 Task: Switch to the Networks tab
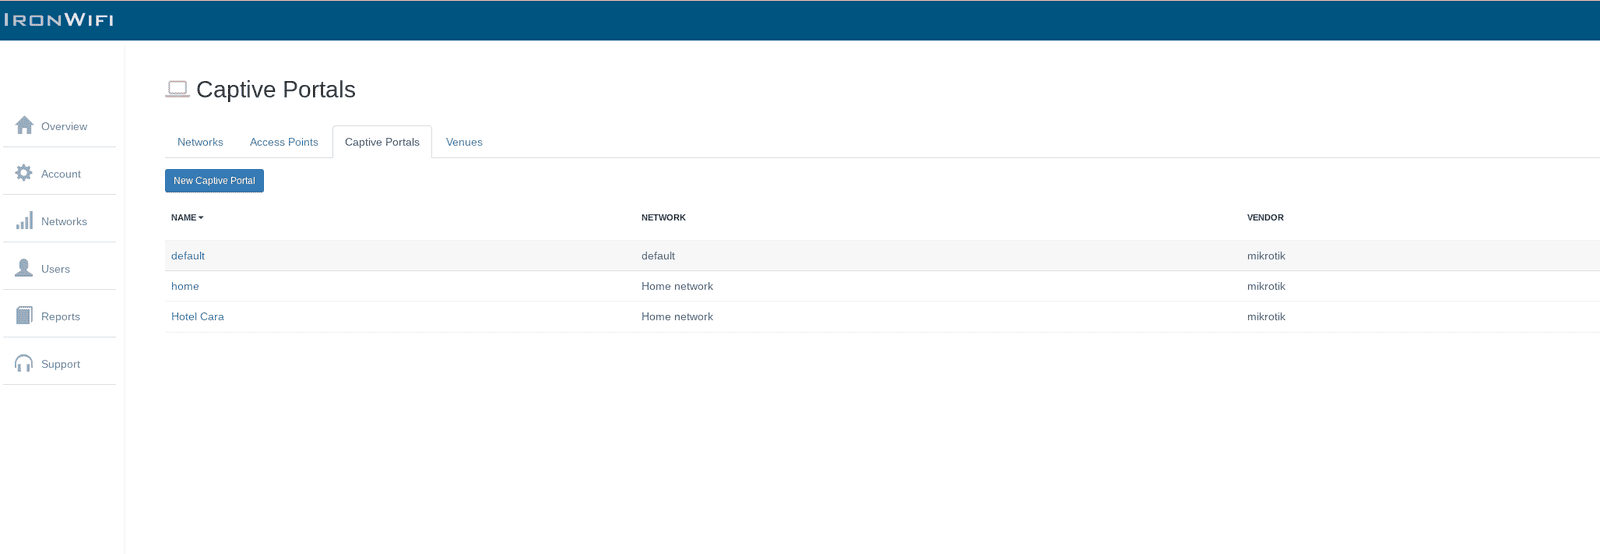coord(200,142)
